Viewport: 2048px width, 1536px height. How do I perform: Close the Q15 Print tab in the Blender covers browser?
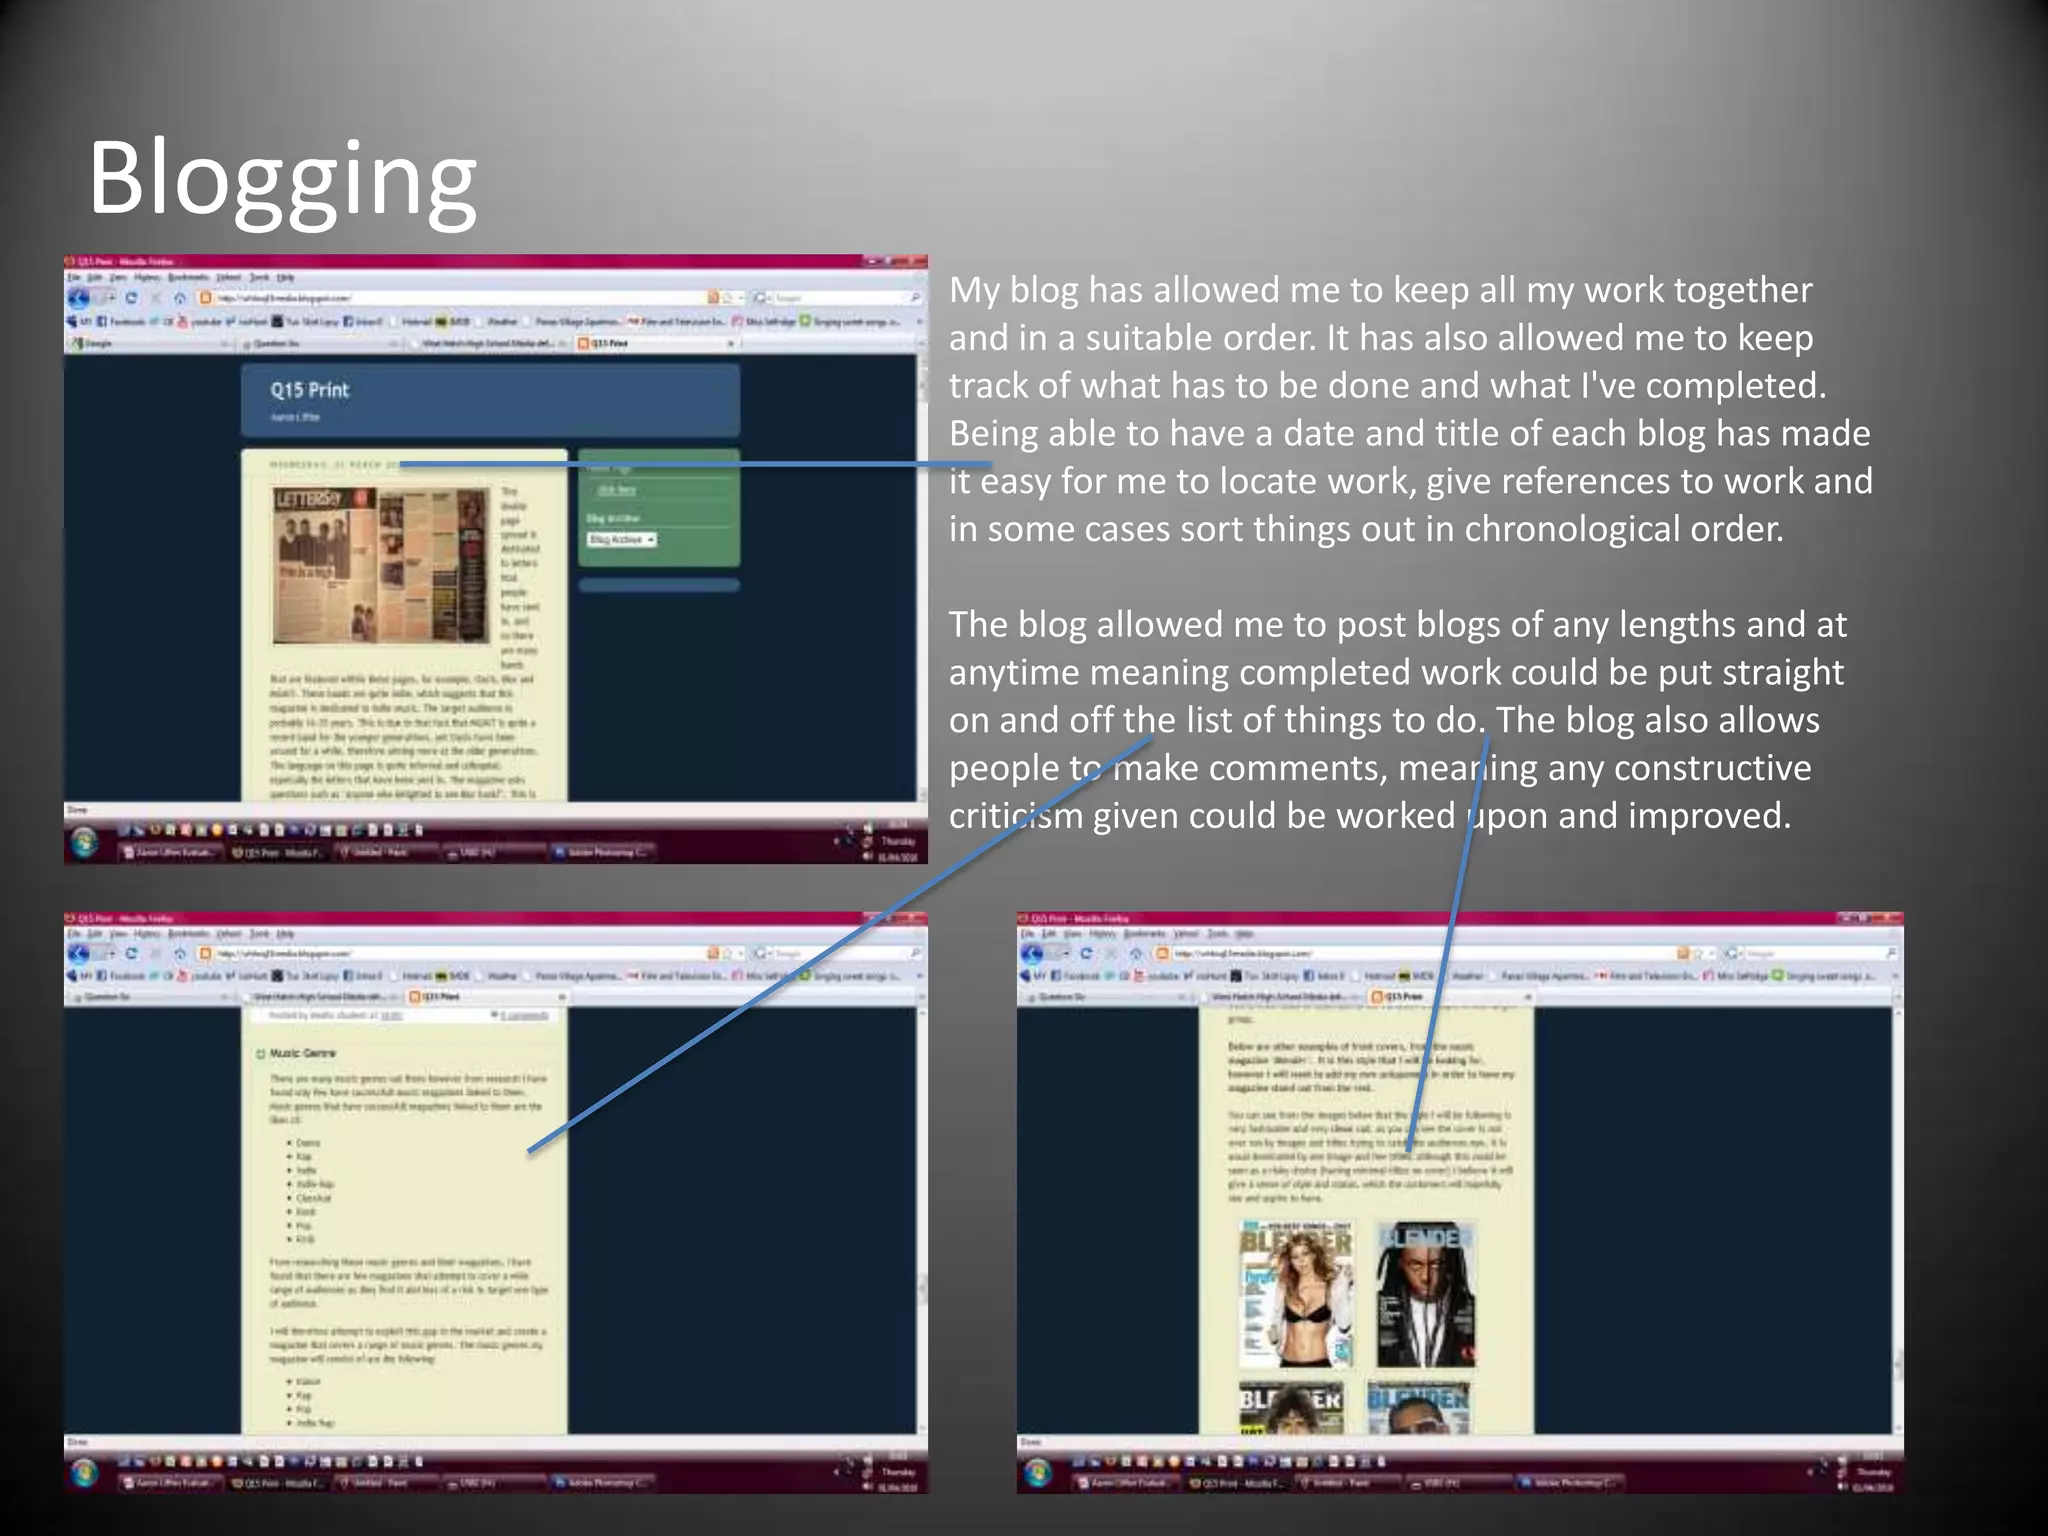(1527, 997)
